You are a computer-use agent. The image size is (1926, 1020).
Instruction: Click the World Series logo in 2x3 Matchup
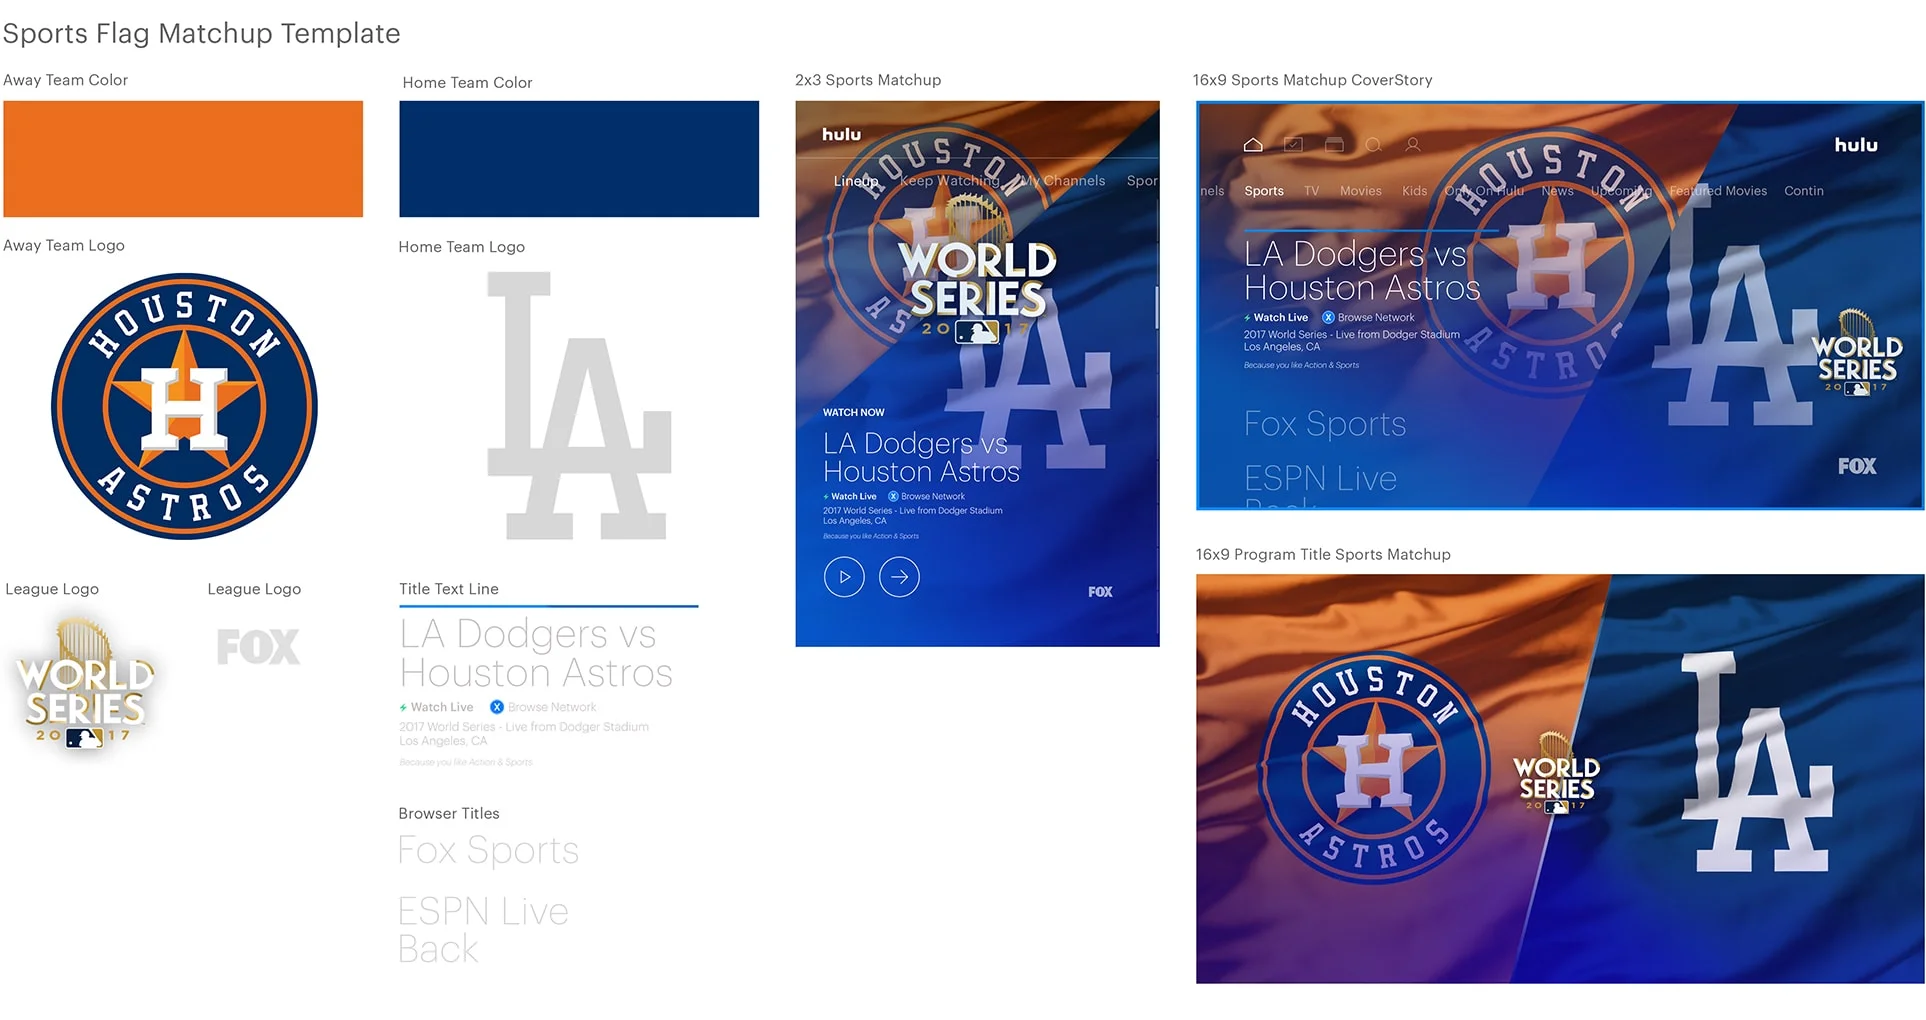point(976,270)
